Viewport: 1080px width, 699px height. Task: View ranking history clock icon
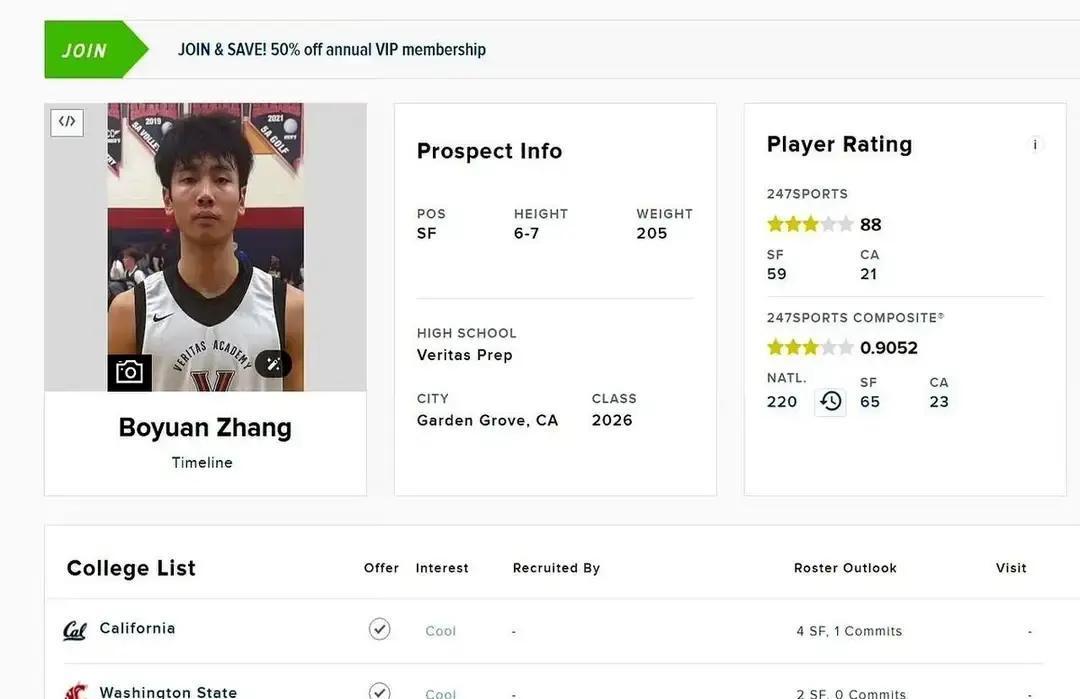pyautogui.click(x=830, y=402)
